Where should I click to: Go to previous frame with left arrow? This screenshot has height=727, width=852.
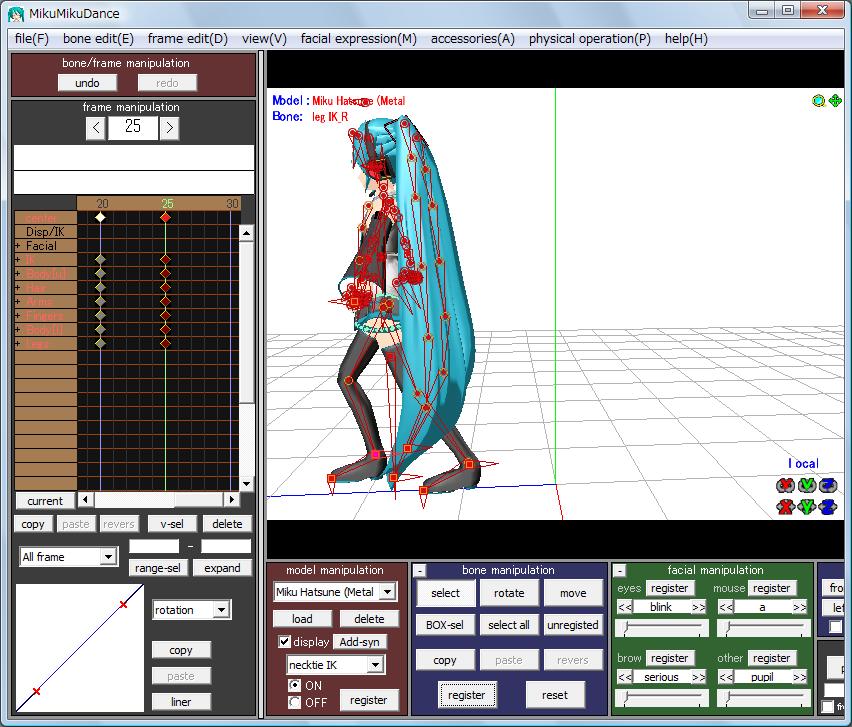click(96, 128)
